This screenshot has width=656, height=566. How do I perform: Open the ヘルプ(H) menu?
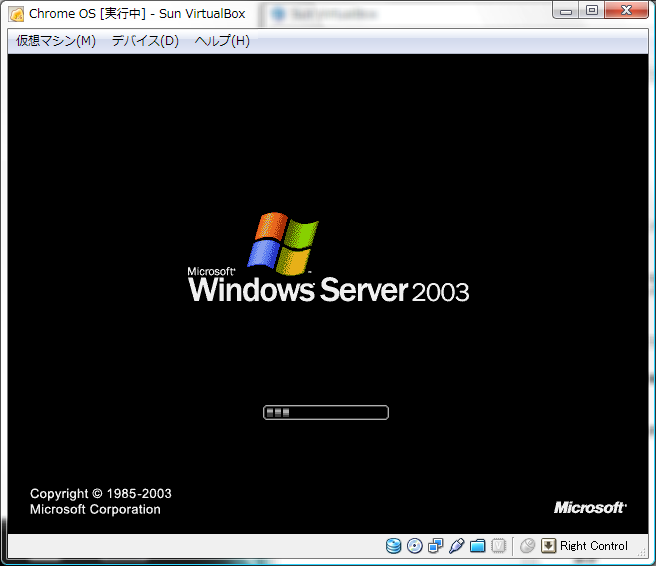pos(222,41)
